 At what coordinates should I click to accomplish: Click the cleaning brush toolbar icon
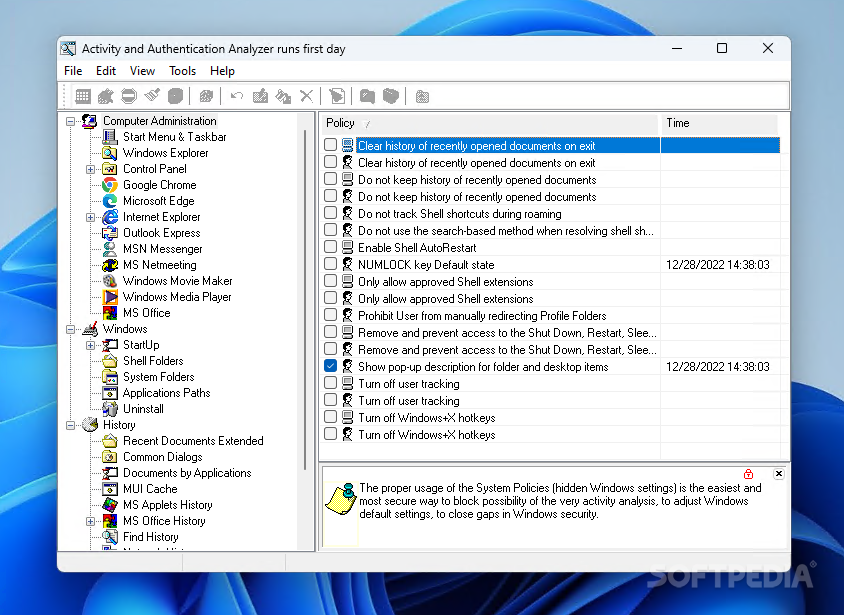(x=152, y=96)
